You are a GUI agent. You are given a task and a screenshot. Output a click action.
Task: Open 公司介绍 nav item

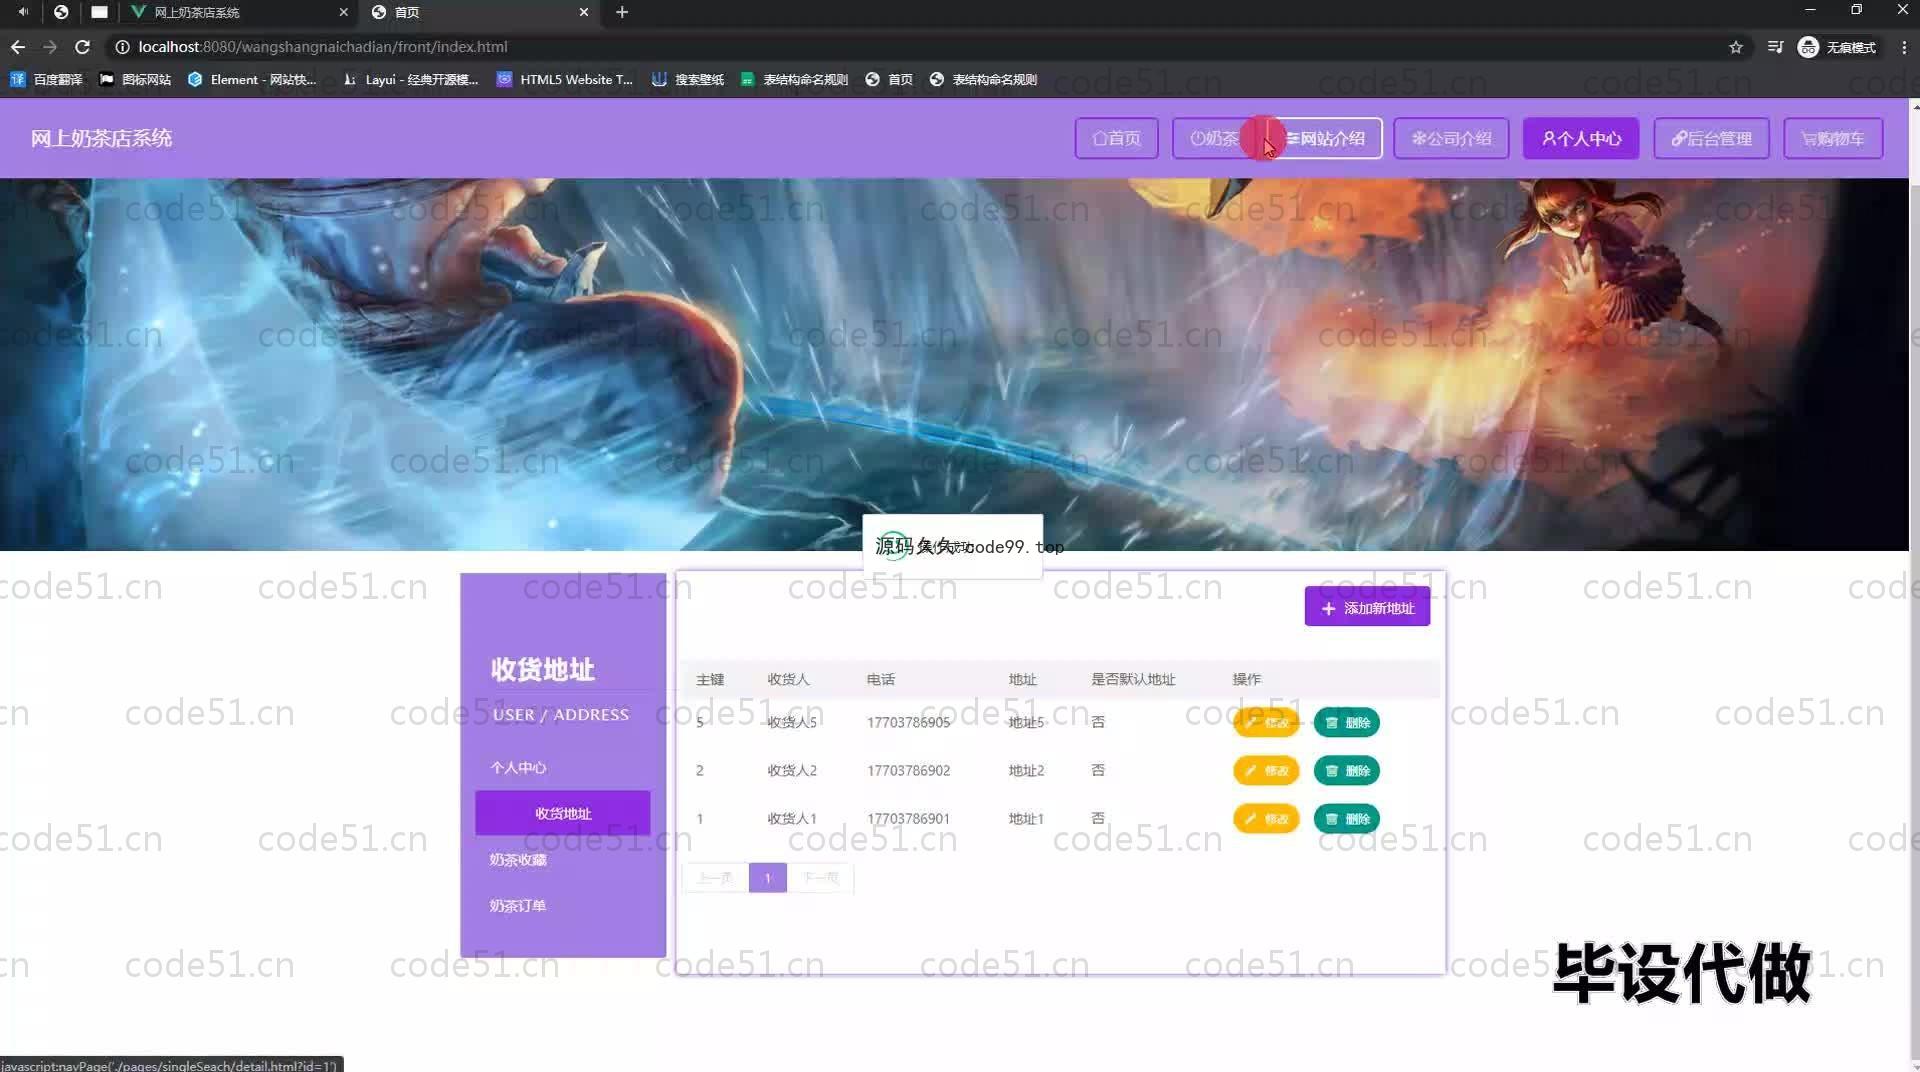coord(1451,138)
